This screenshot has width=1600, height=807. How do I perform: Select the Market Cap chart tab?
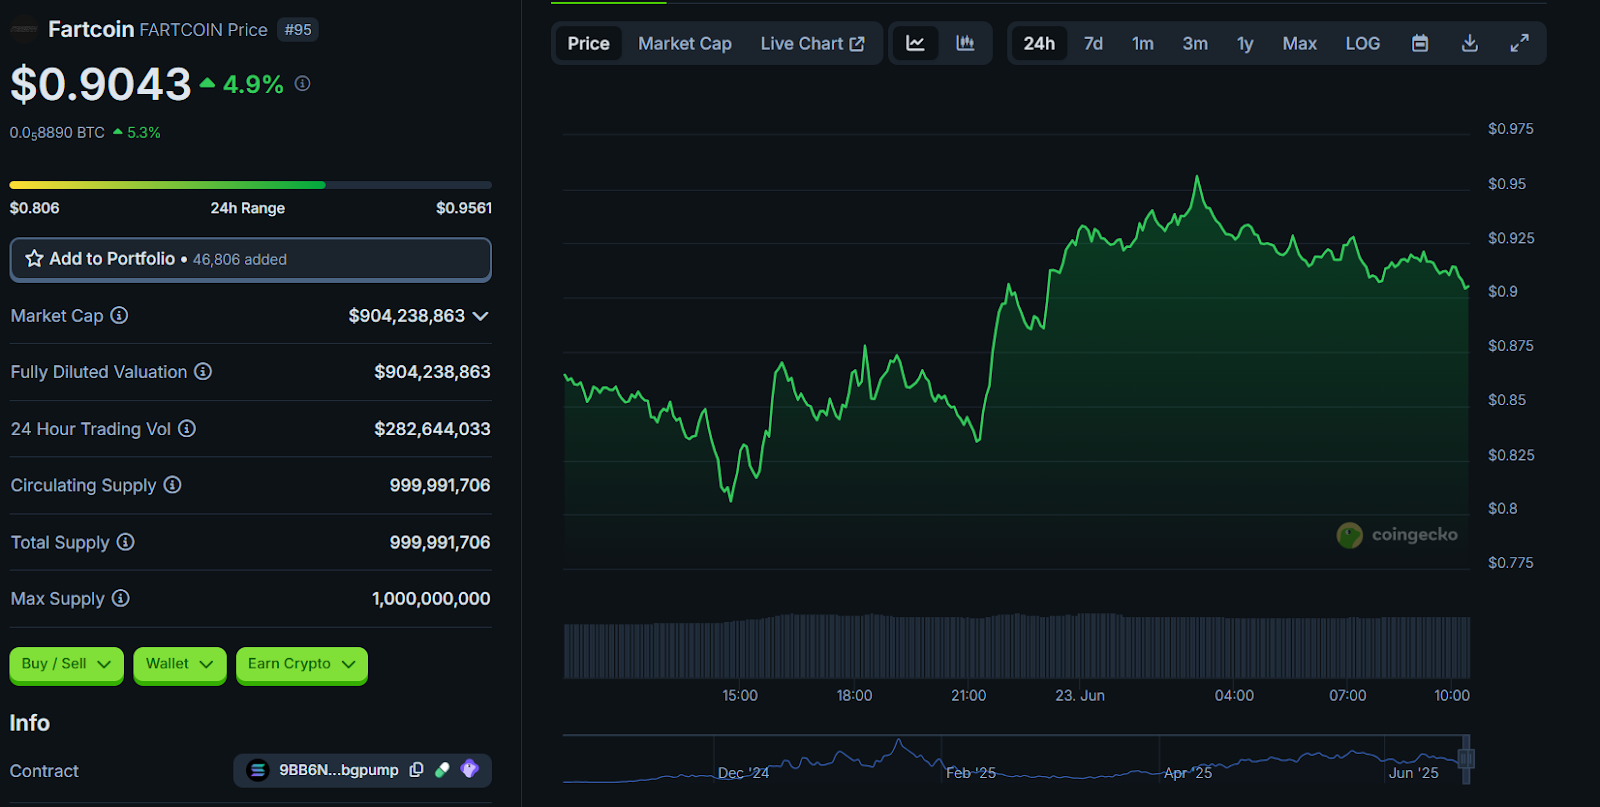click(x=685, y=43)
